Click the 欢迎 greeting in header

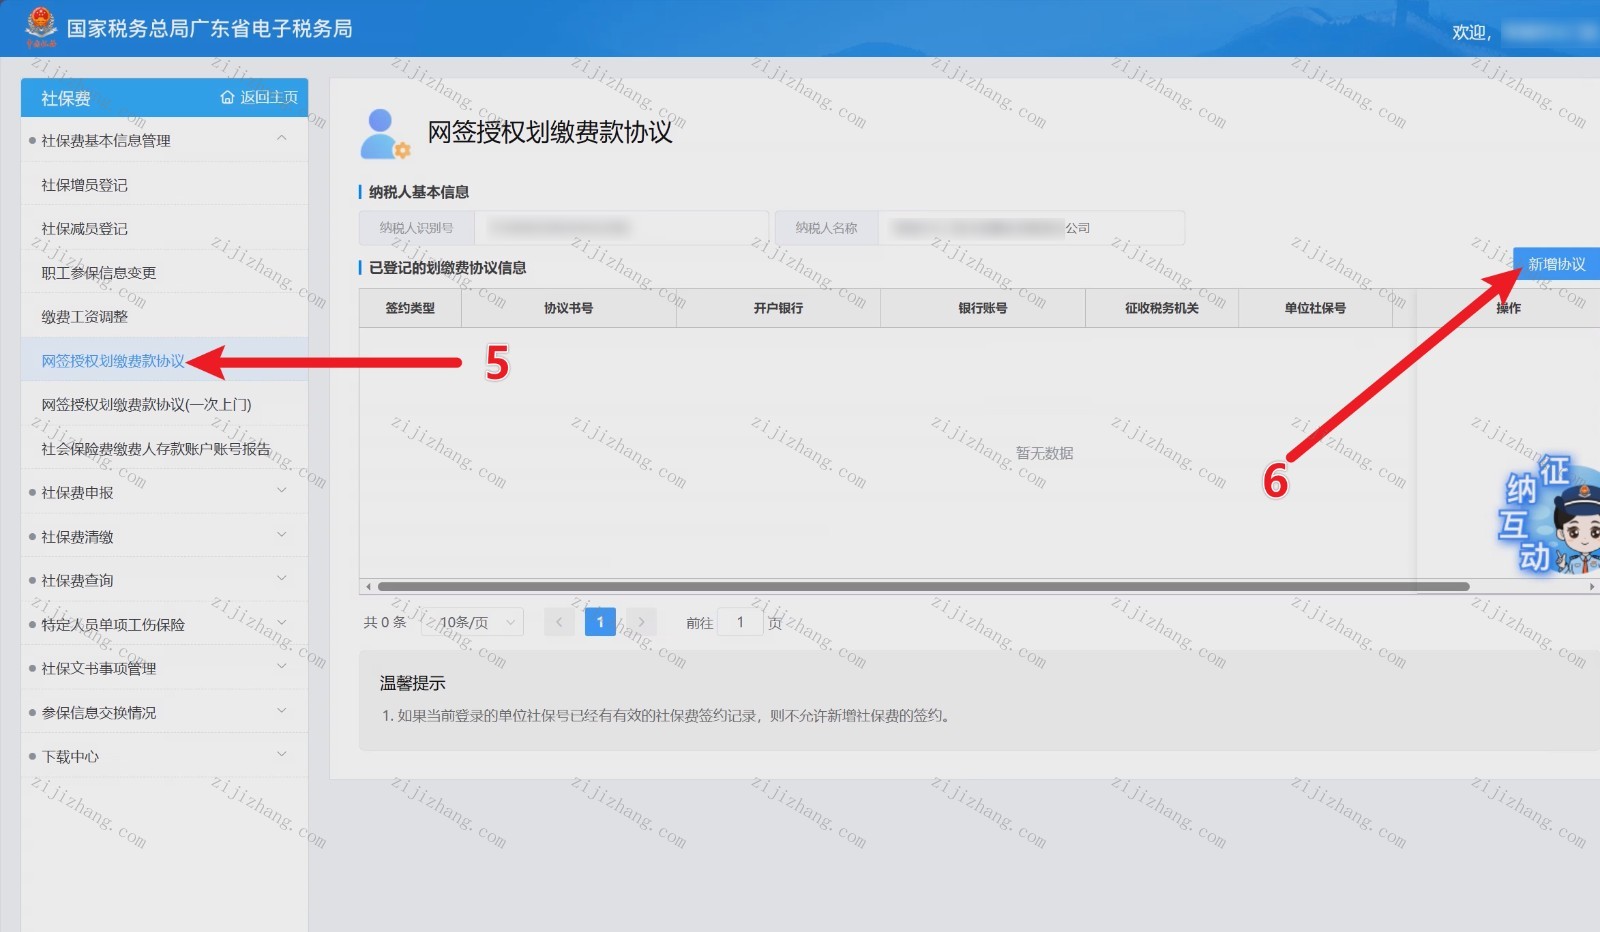pos(1471,32)
